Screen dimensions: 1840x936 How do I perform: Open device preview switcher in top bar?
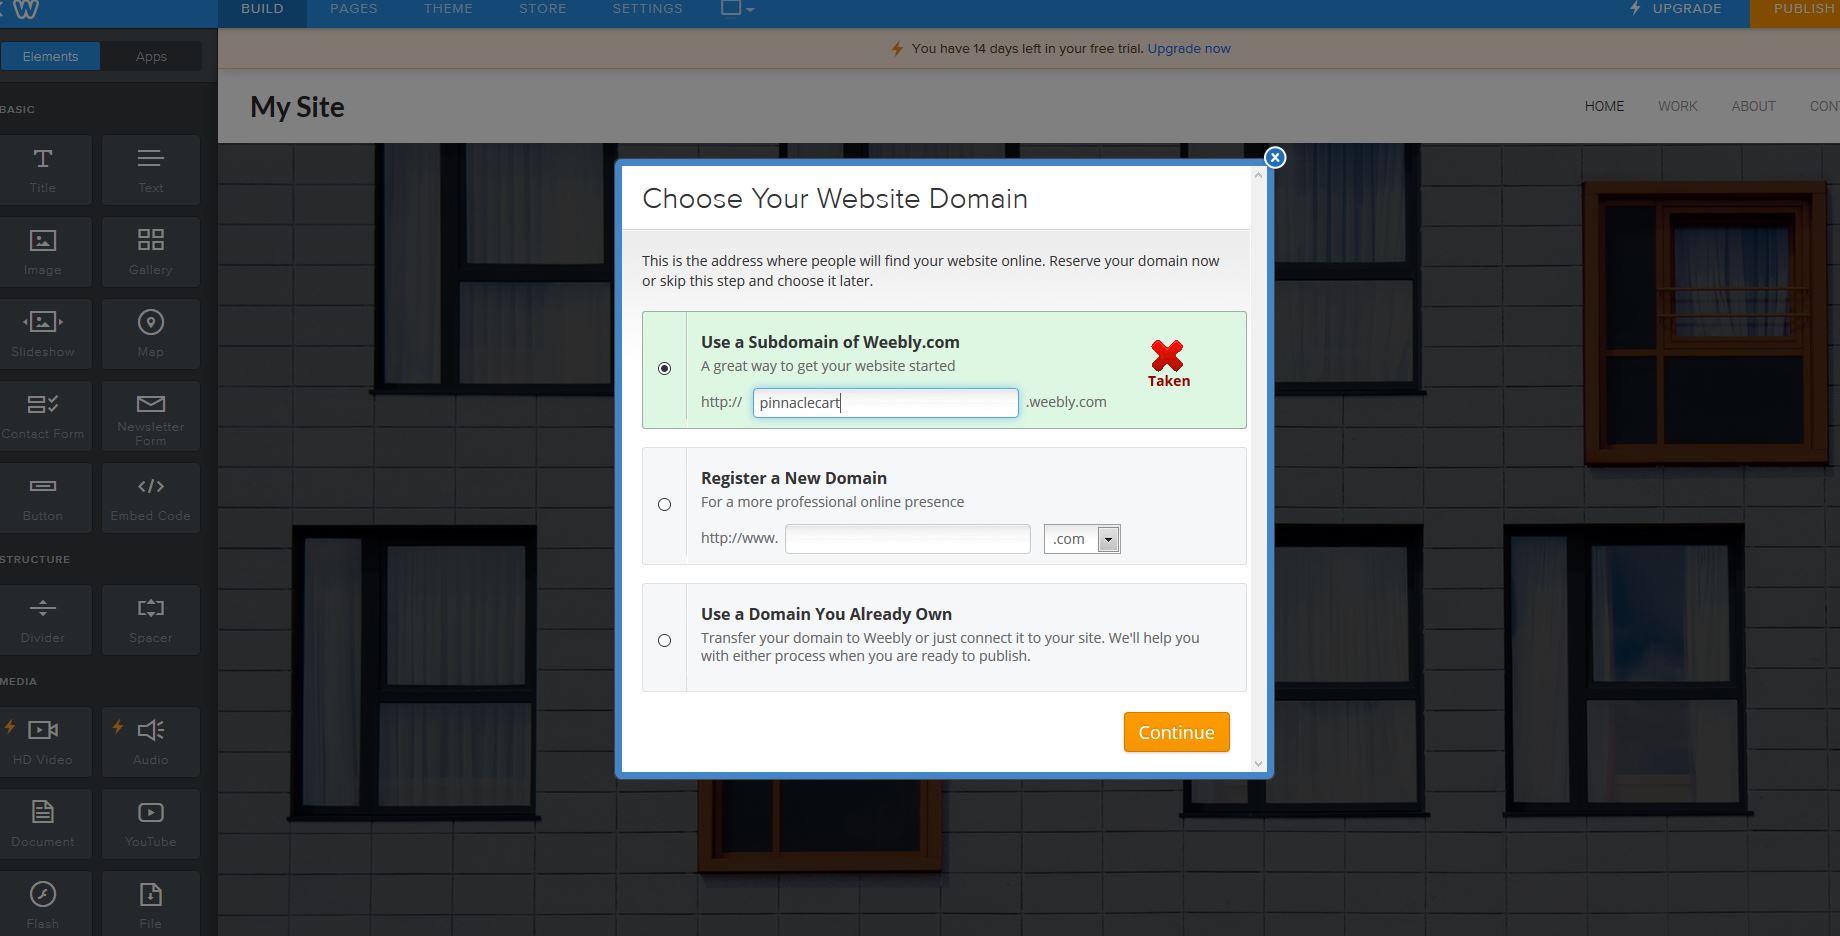(737, 8)
